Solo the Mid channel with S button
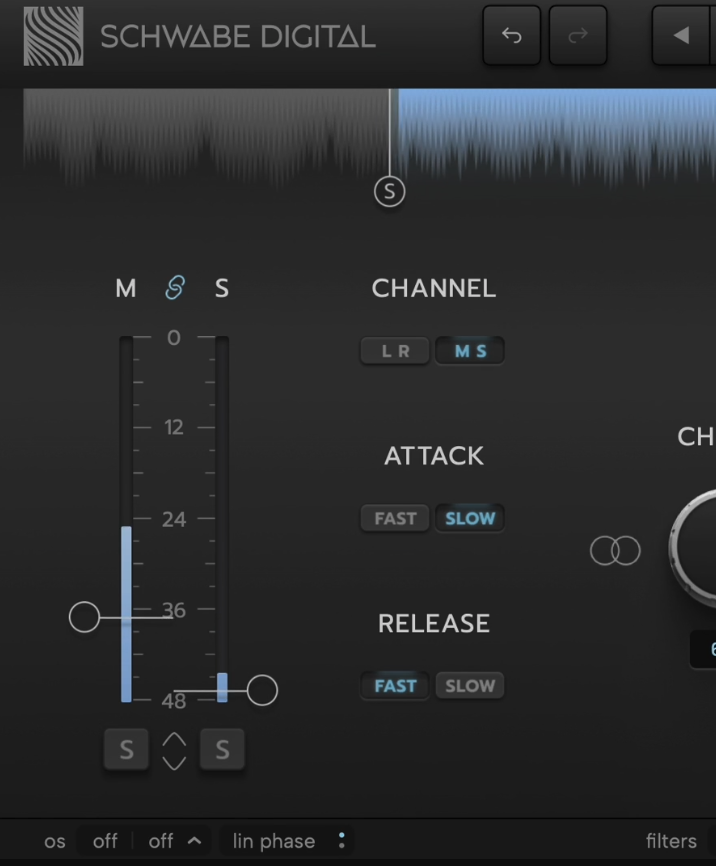Viewport: 716px width, 866px height. (x=127, y=749)
